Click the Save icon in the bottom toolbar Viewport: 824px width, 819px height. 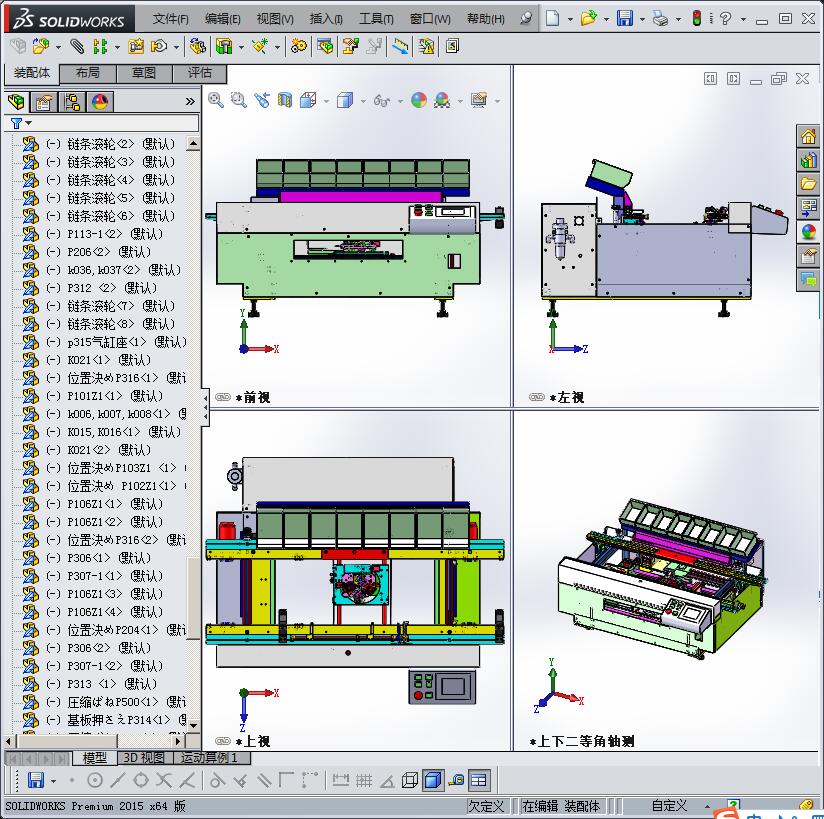tap(35, 780)
